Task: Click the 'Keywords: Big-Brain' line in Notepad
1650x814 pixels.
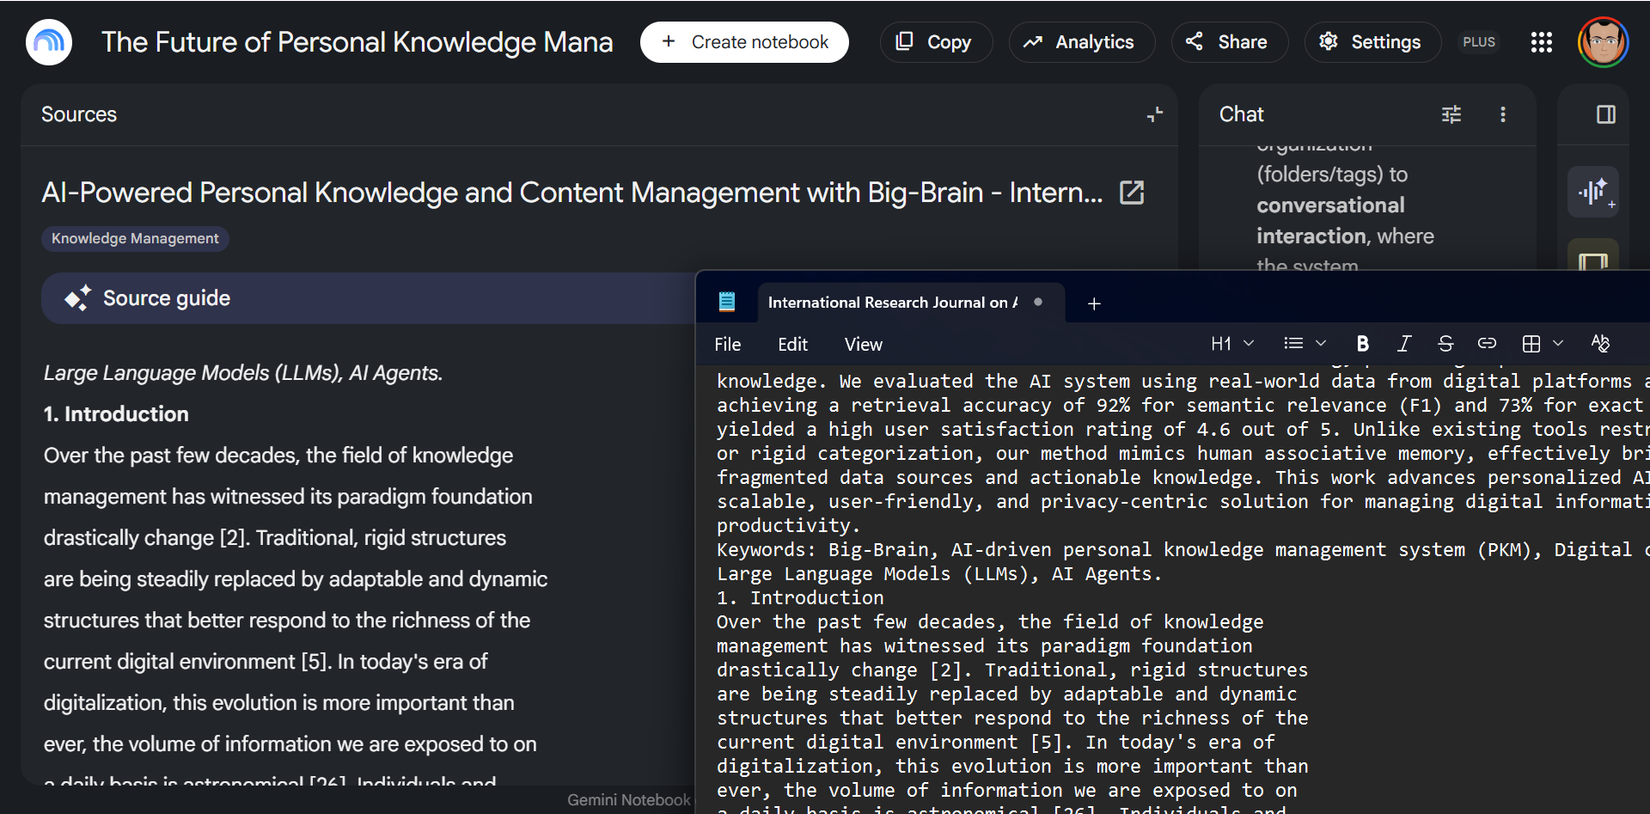Action: [1183, 550]
